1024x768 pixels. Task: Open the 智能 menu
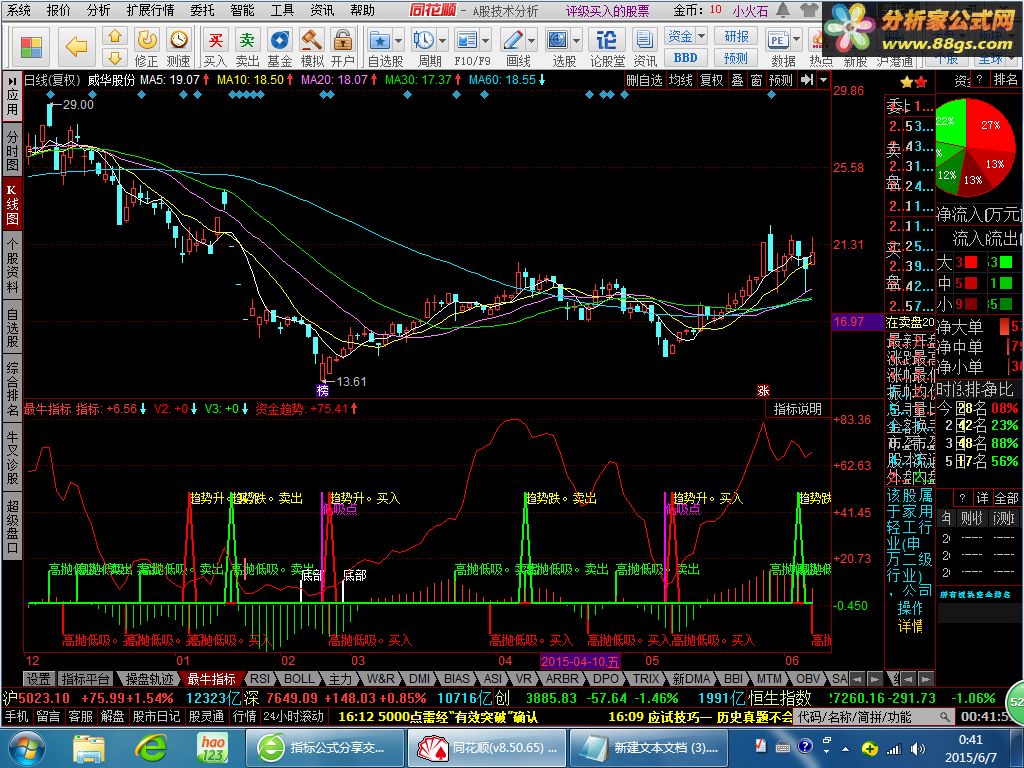(x=242, y=10)
